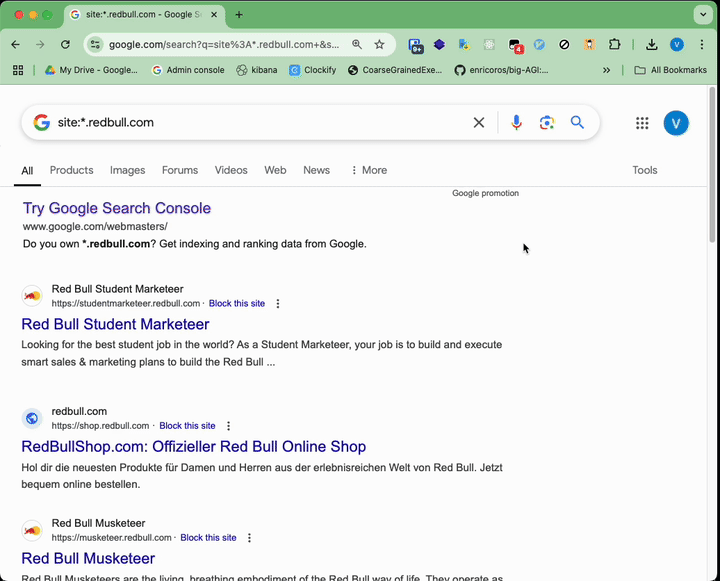720x581 pixels.
Task: Expand the More search filters menu
Action: pyautogui.click(x=369, y=170)
